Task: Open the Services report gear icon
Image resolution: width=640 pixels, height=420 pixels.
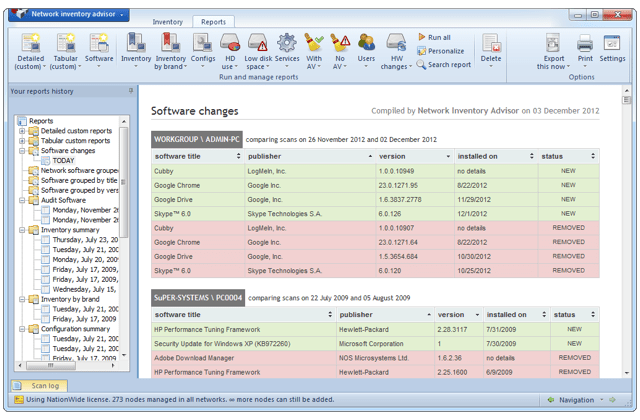Action: (287, 45)
